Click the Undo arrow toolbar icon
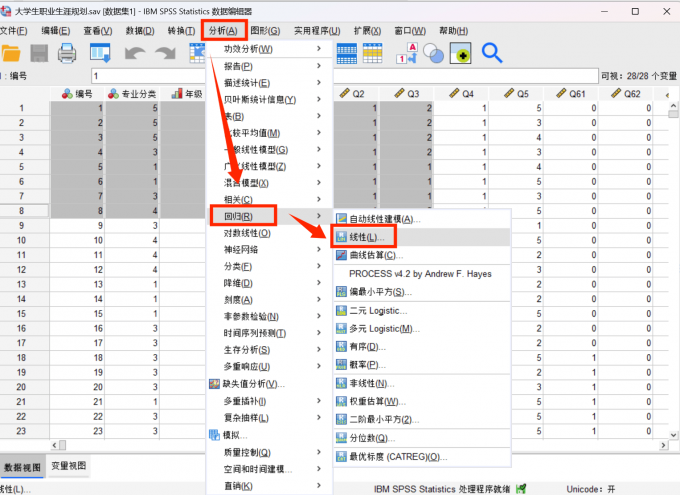 pyautogui.click(x=135, y=53)
